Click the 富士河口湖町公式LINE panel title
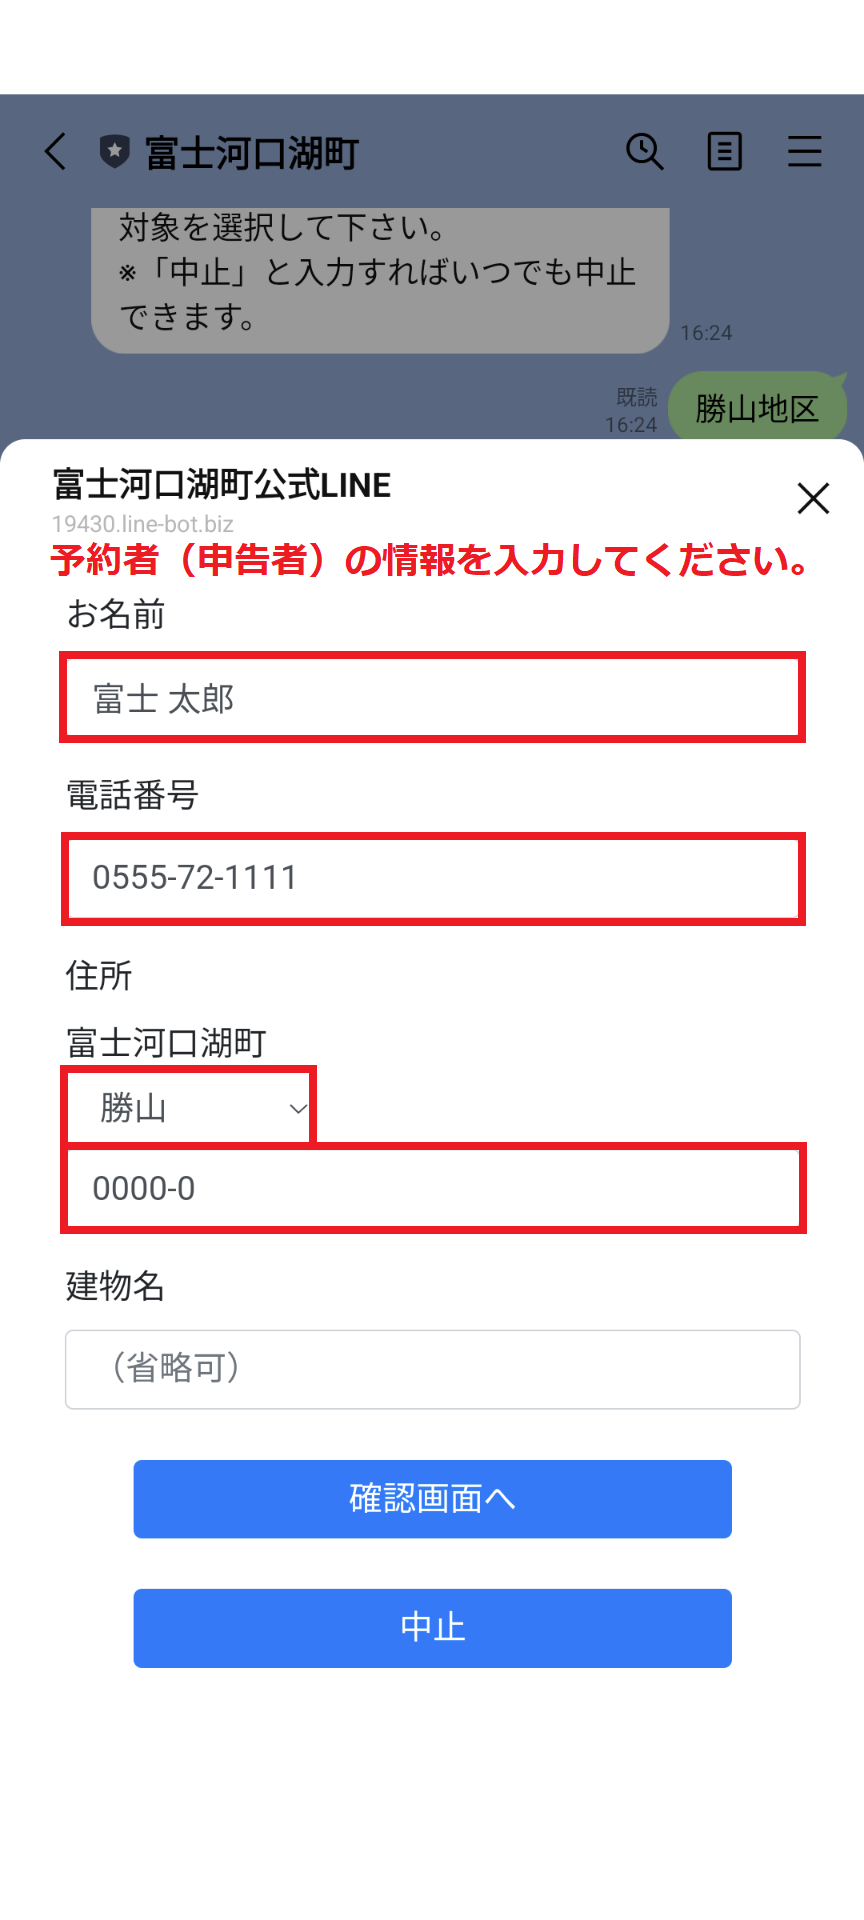Viewport: 864px width, 1920px height. coord(222,485)
